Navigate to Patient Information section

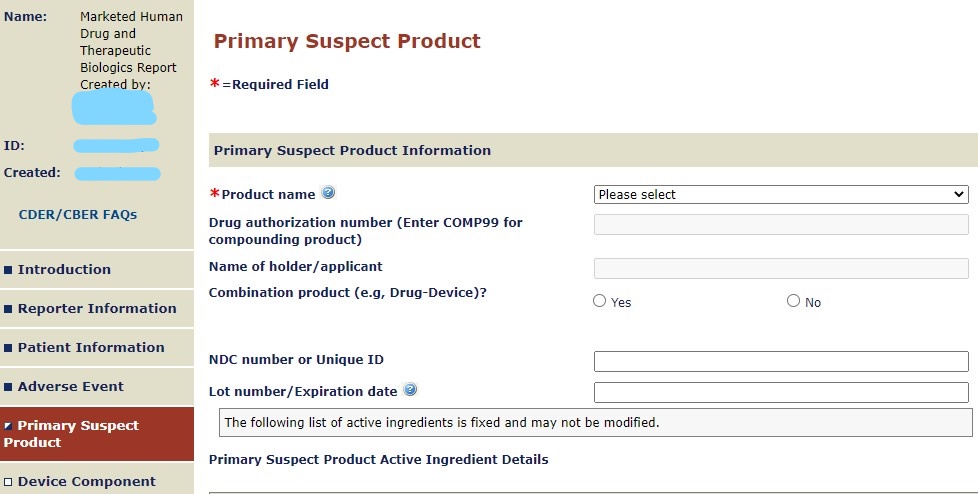[x=91, y=347]
